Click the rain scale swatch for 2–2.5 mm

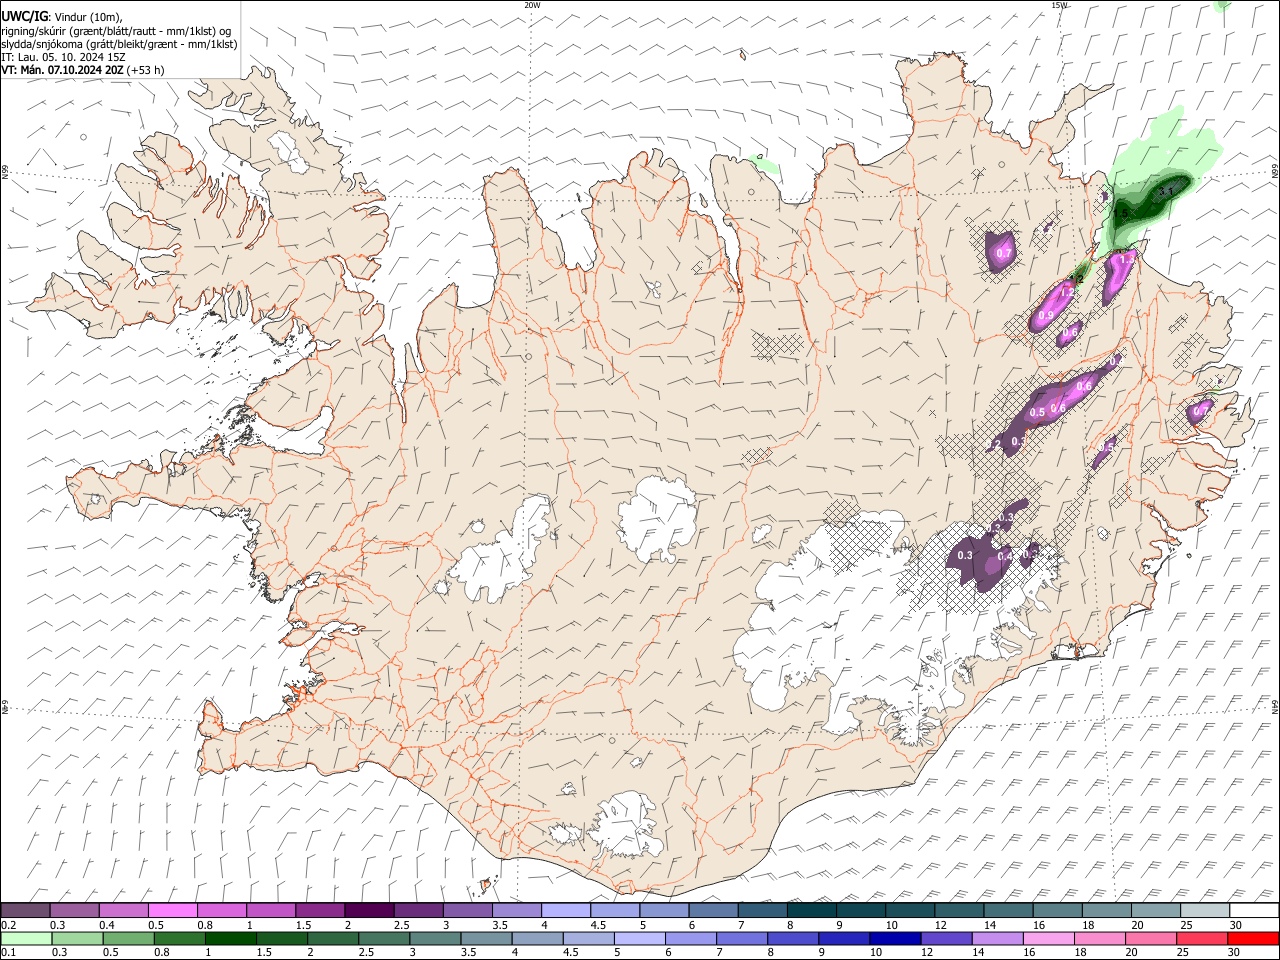pos(334,938)
